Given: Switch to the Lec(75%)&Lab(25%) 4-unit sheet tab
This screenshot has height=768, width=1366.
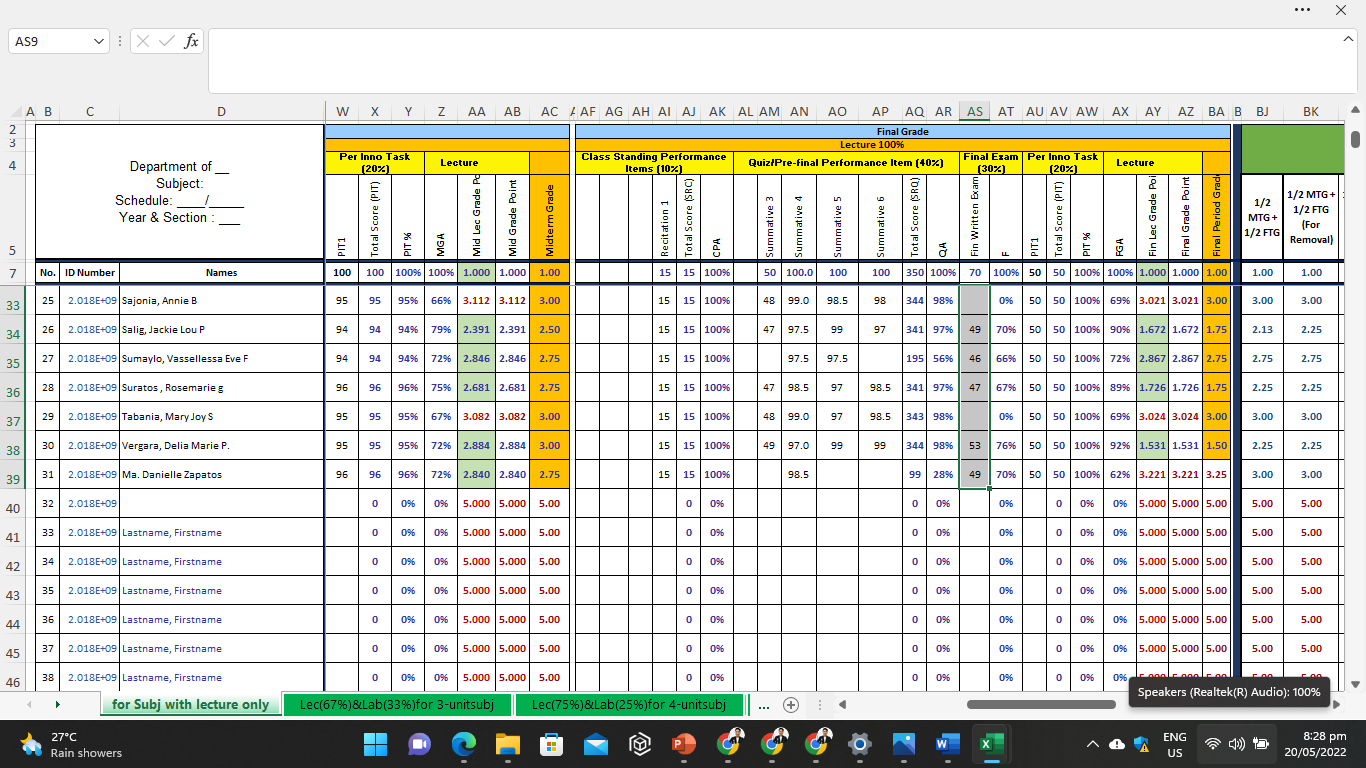Looking at the screenshot, I should click(629, 705).
